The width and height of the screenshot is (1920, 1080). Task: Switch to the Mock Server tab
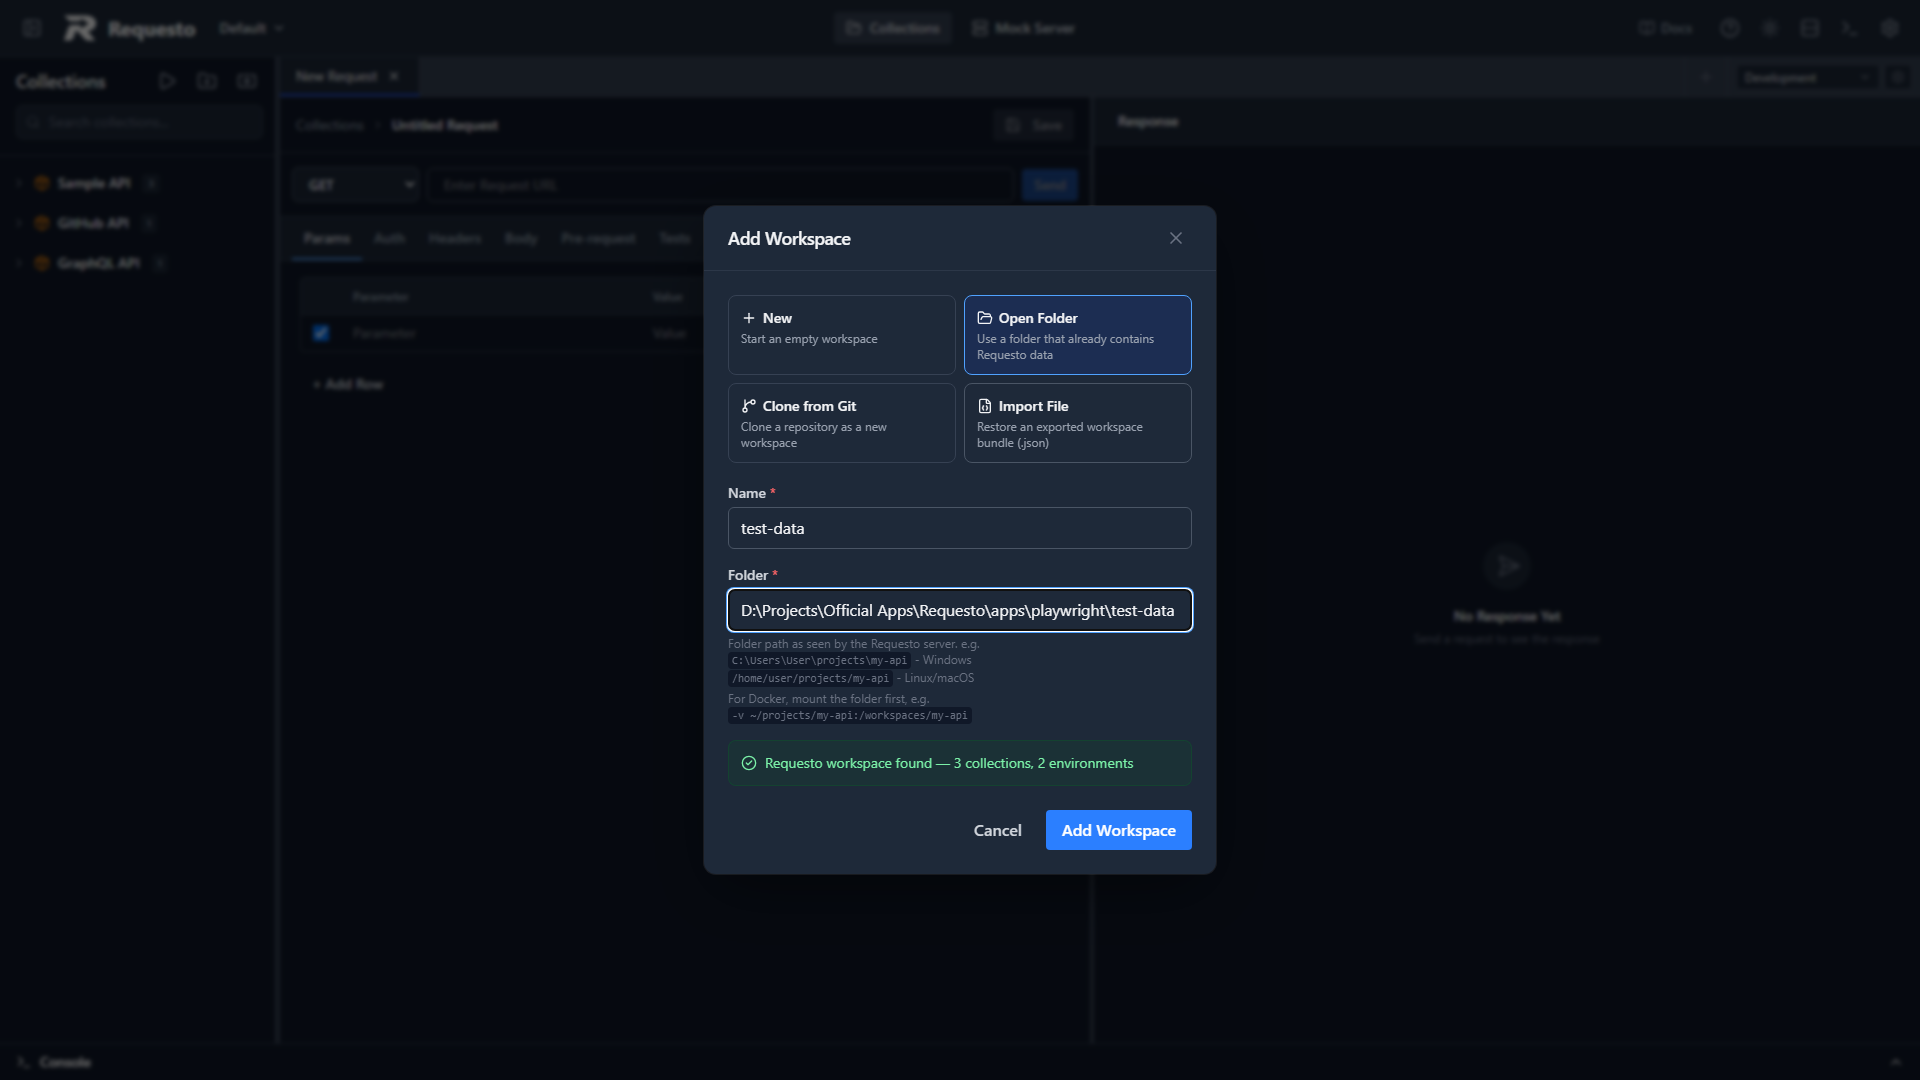pos(1023,28)
